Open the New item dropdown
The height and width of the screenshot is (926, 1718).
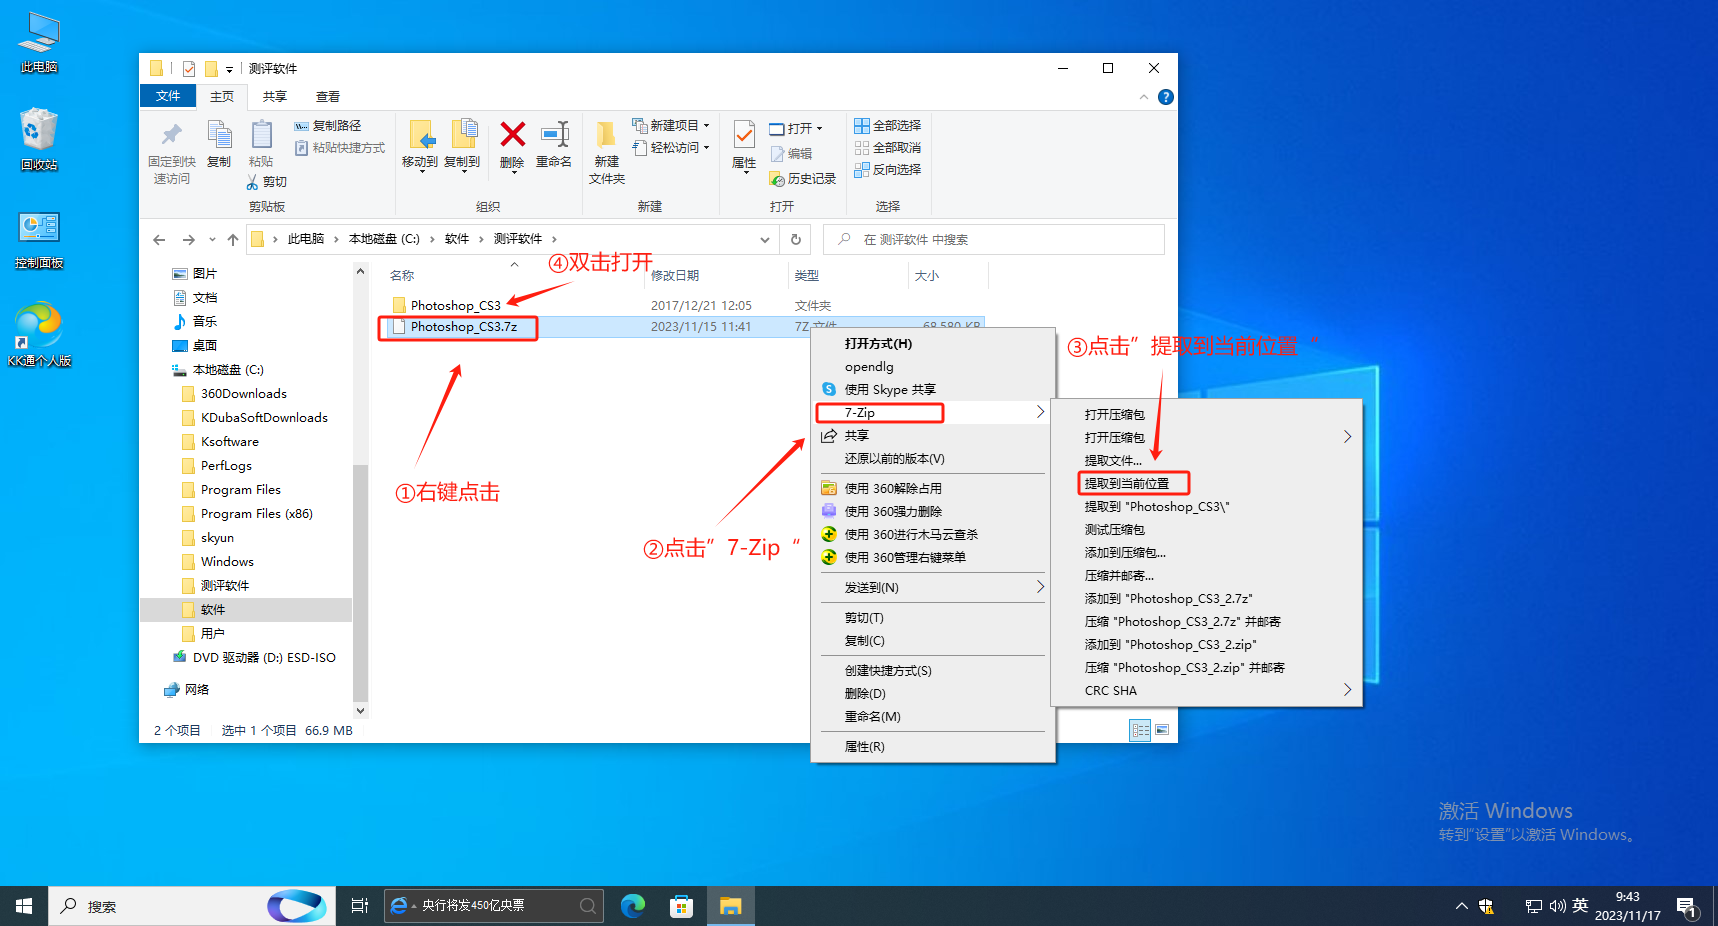click(671, 126)
